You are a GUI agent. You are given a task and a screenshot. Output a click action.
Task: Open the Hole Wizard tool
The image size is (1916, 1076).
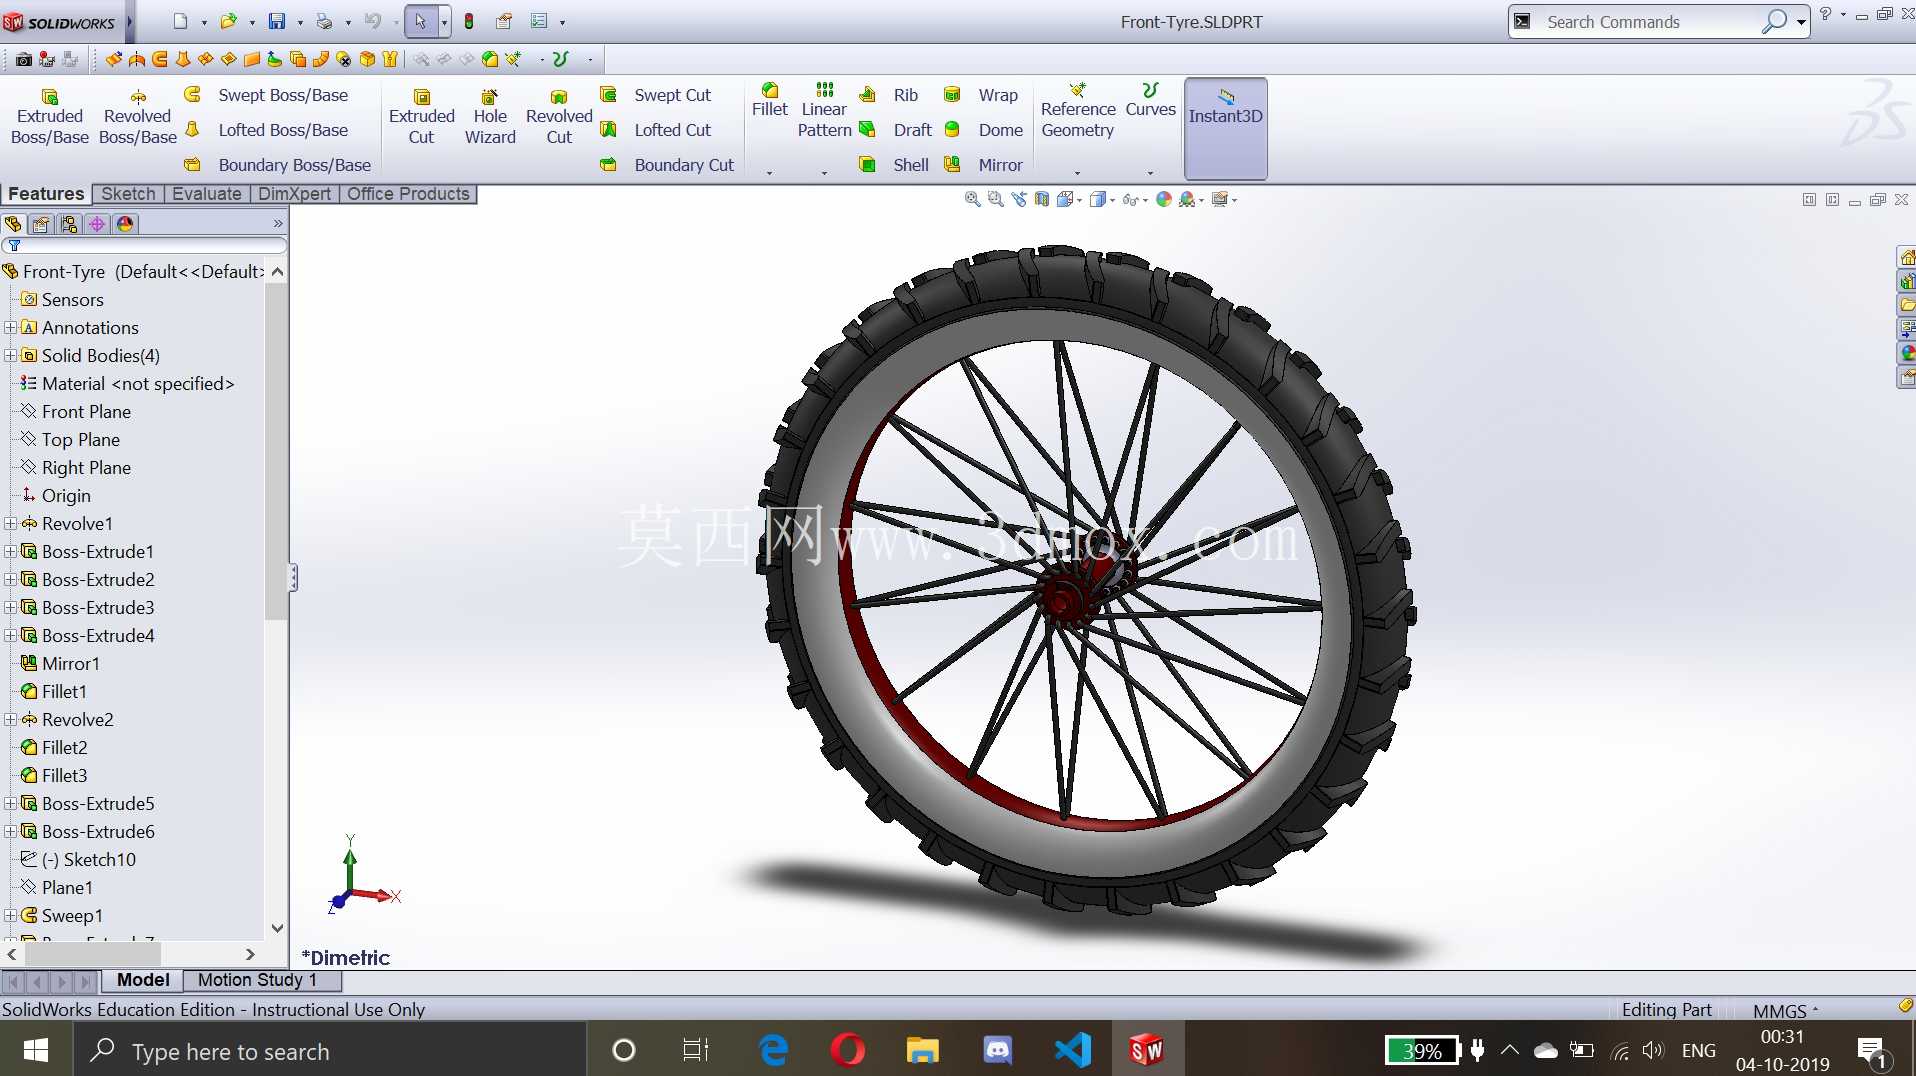point(490,117)
